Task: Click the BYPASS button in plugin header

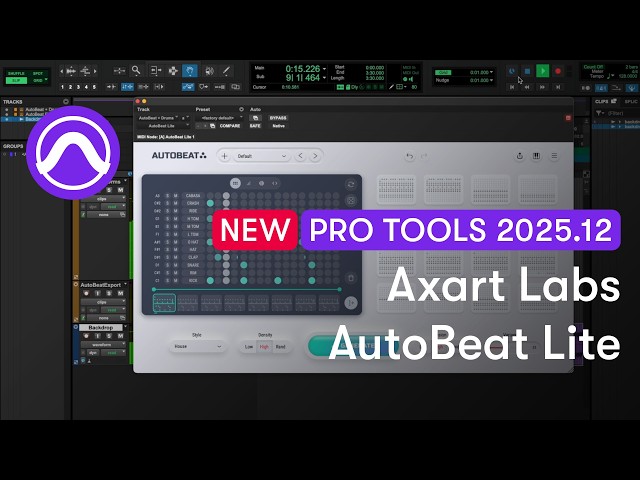Action: (x=278, y=118)
